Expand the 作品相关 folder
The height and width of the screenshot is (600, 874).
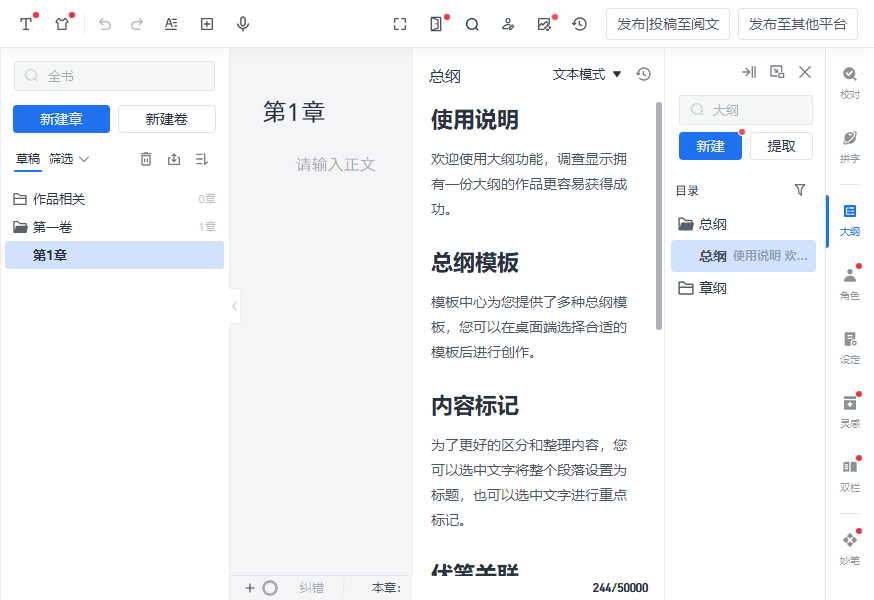[x=114, y=199]
